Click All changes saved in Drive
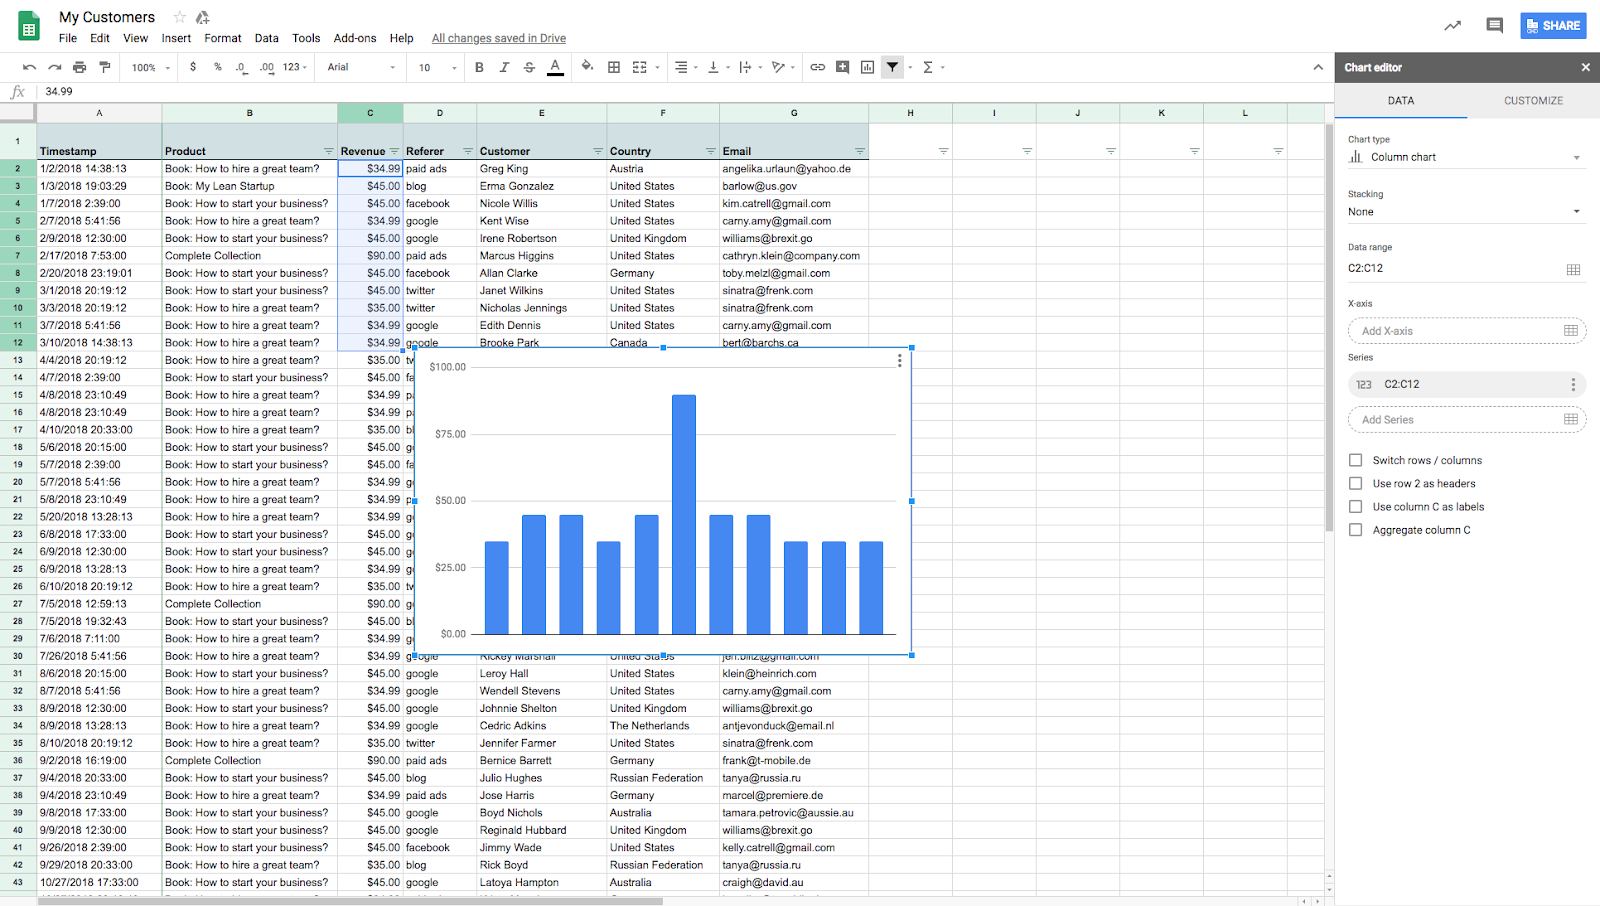This screenshot has height=906, width=1600. pos(498,38)
